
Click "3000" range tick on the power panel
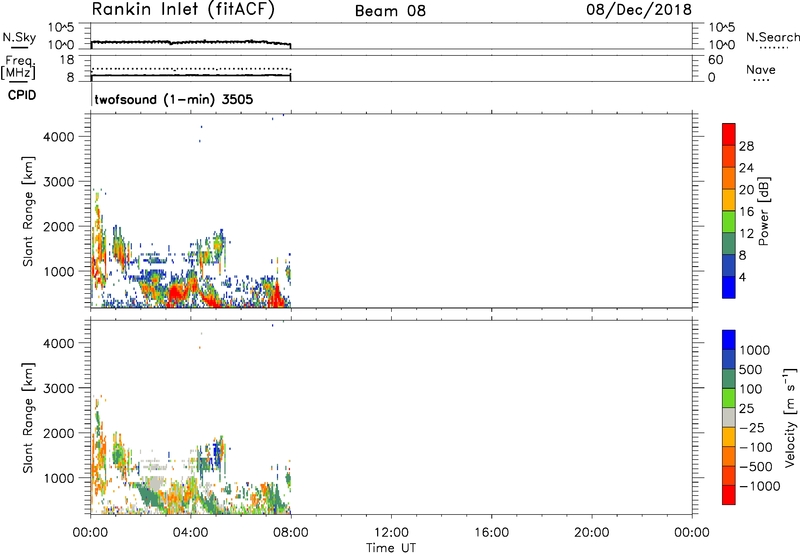(x=58, y=182)
